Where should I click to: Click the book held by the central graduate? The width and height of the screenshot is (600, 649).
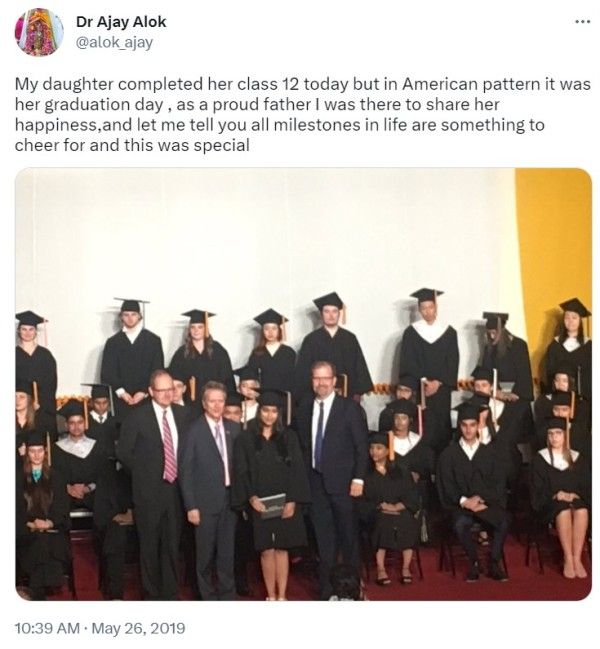tap(272, 506)
